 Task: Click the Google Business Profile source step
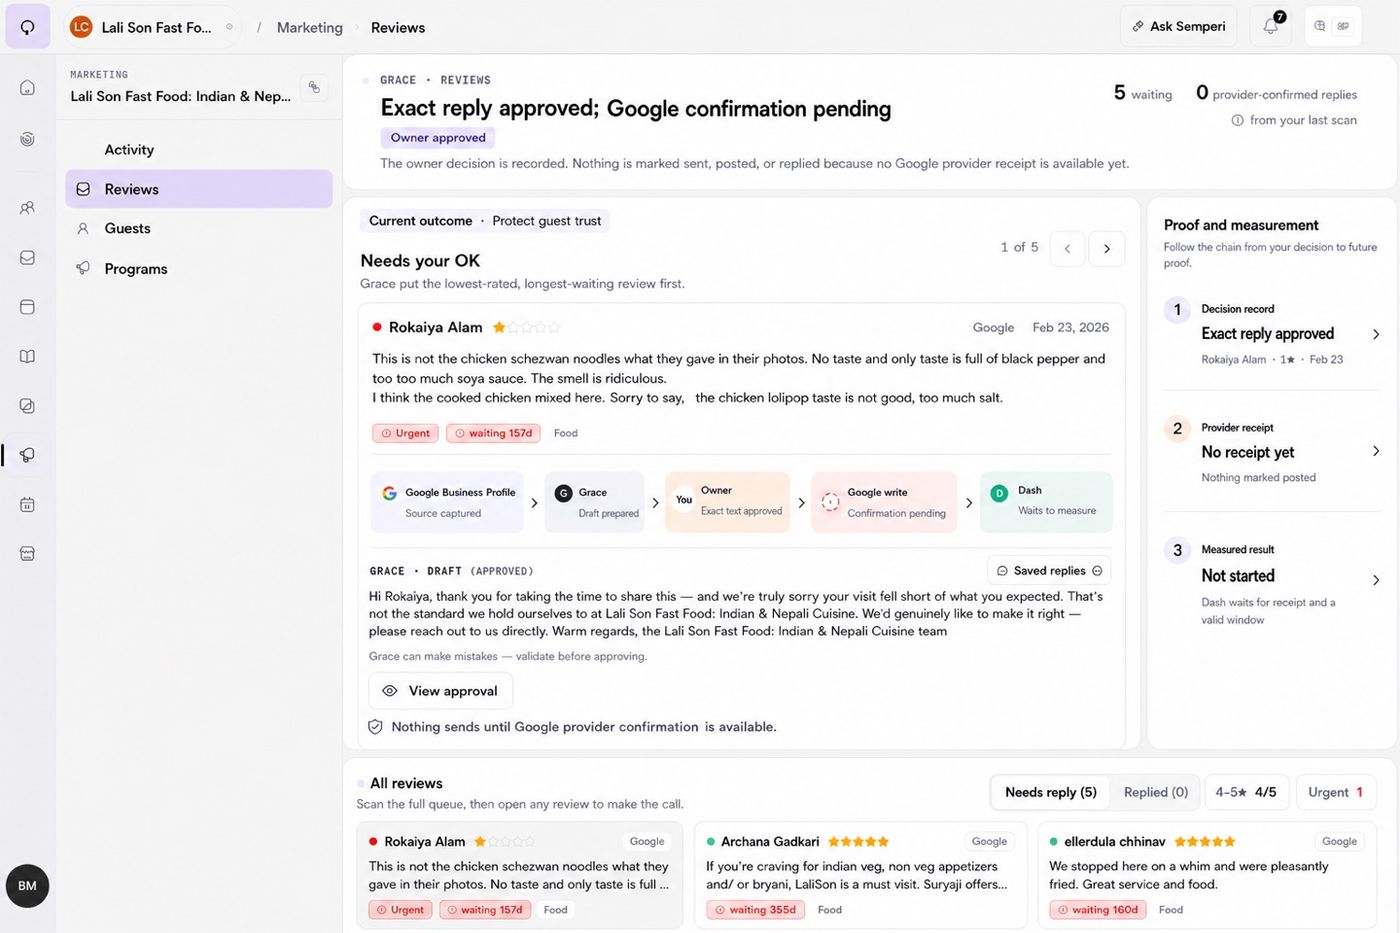click(x=447, y=502)
